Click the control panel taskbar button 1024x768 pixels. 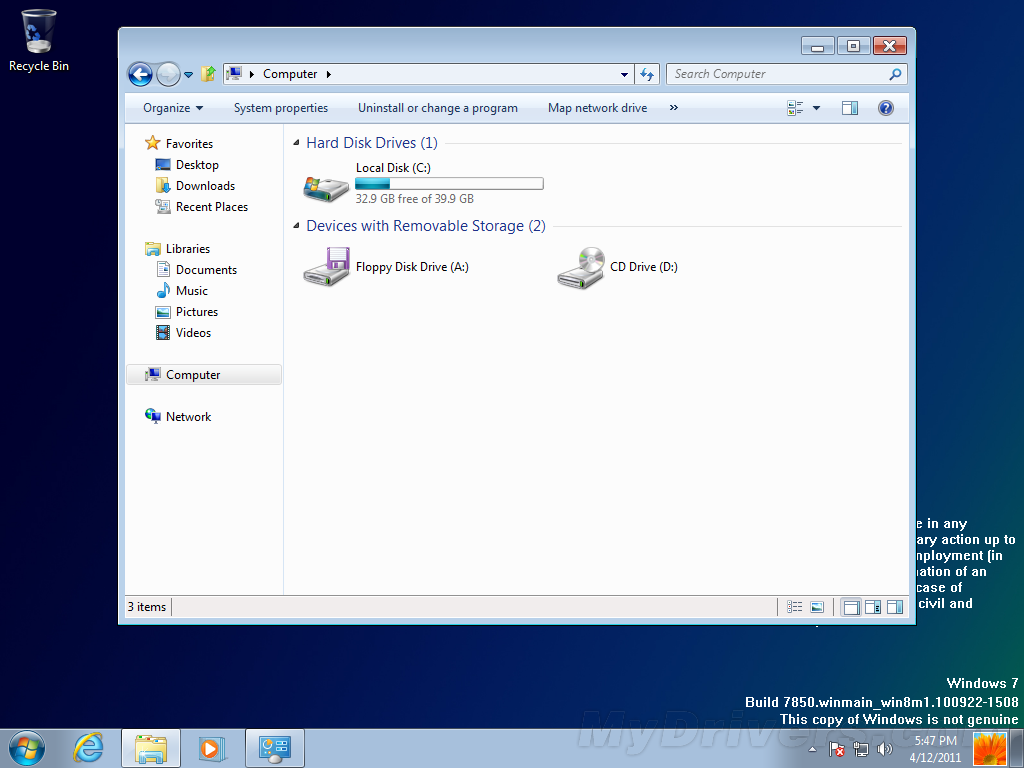275,748
